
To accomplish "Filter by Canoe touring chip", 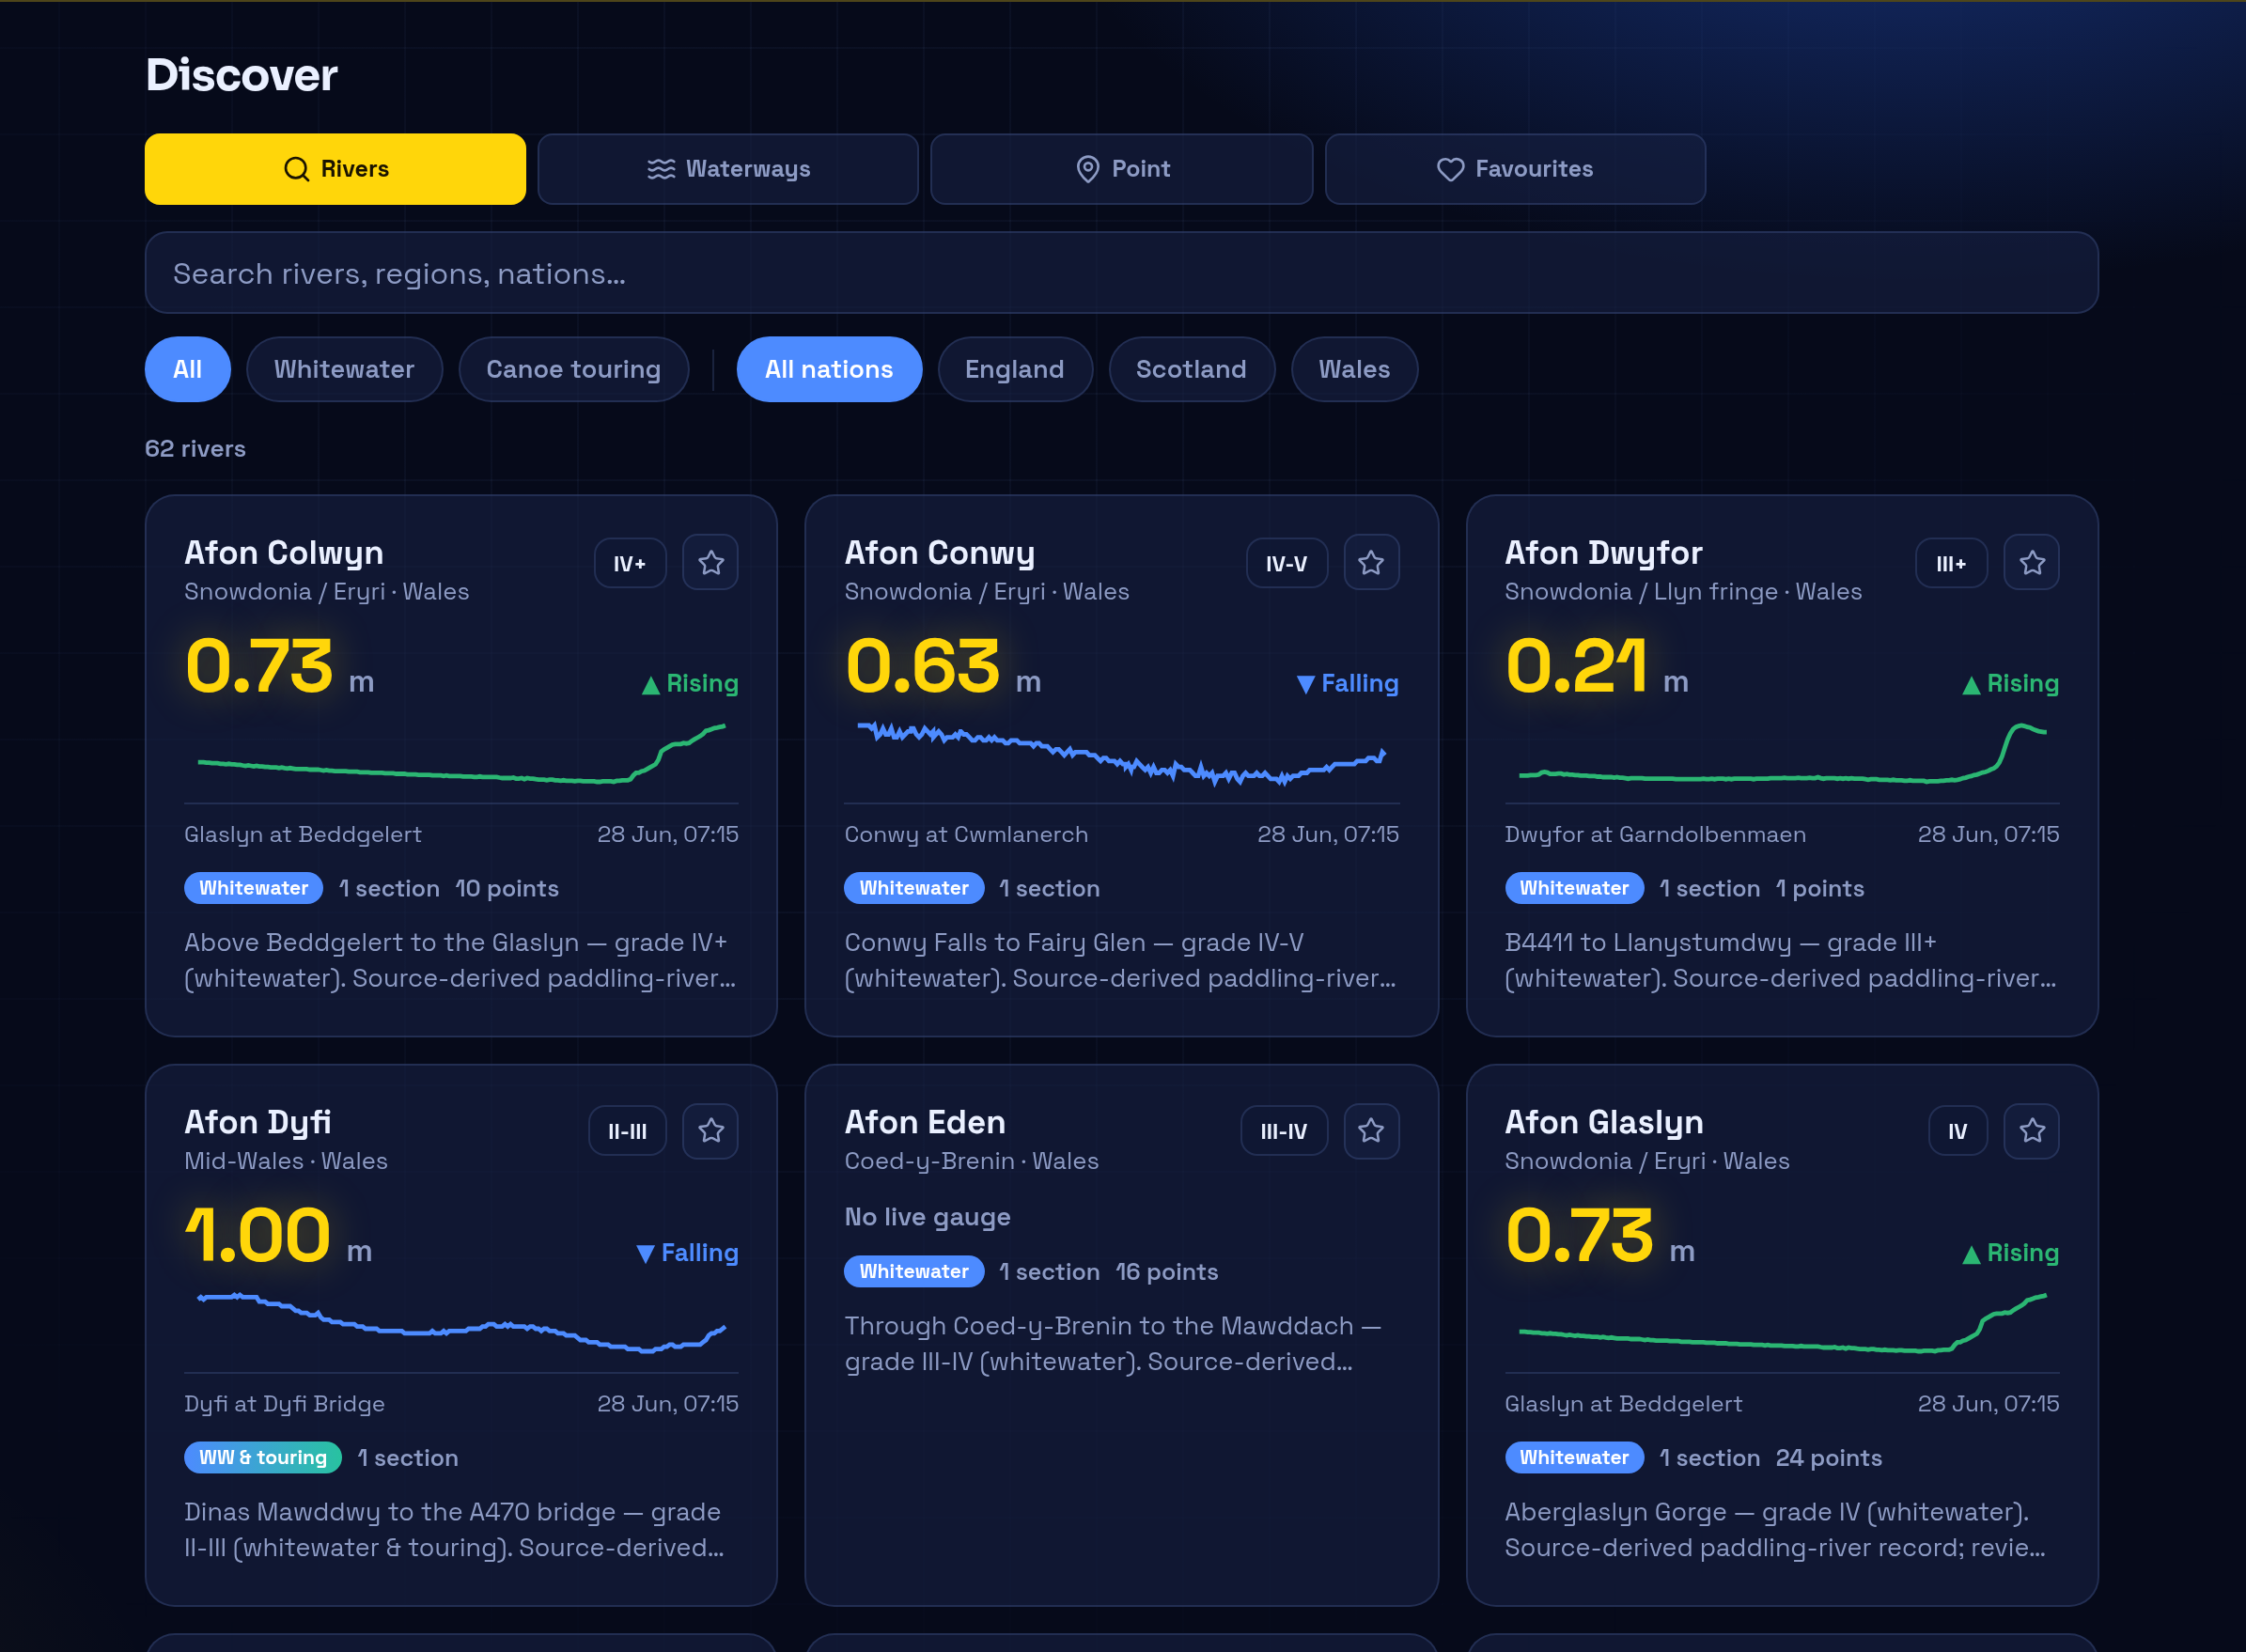I will tap(573, 370).
